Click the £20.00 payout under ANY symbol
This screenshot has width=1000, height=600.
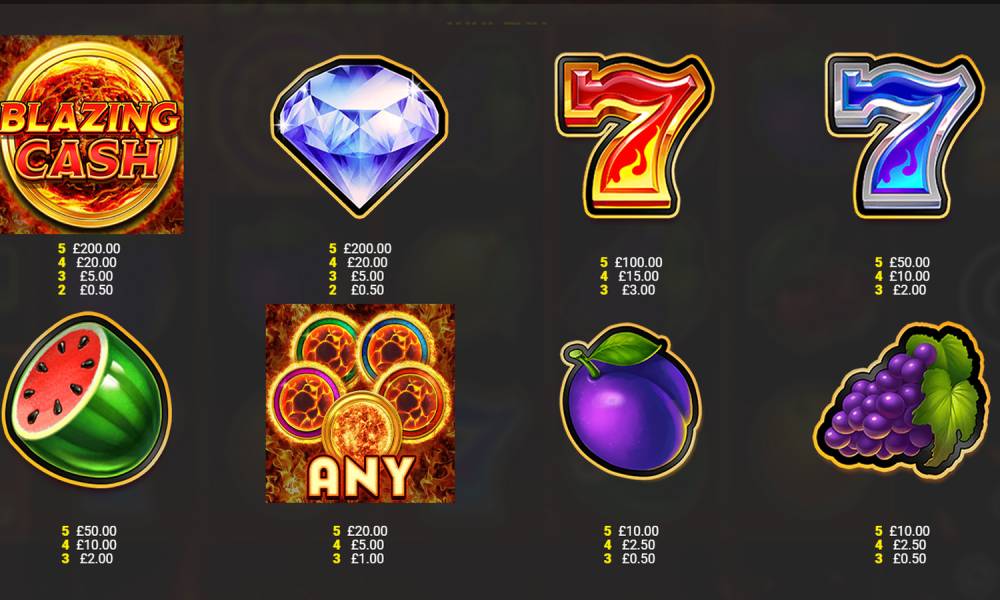pyautogui.click(x=367, y=531)
